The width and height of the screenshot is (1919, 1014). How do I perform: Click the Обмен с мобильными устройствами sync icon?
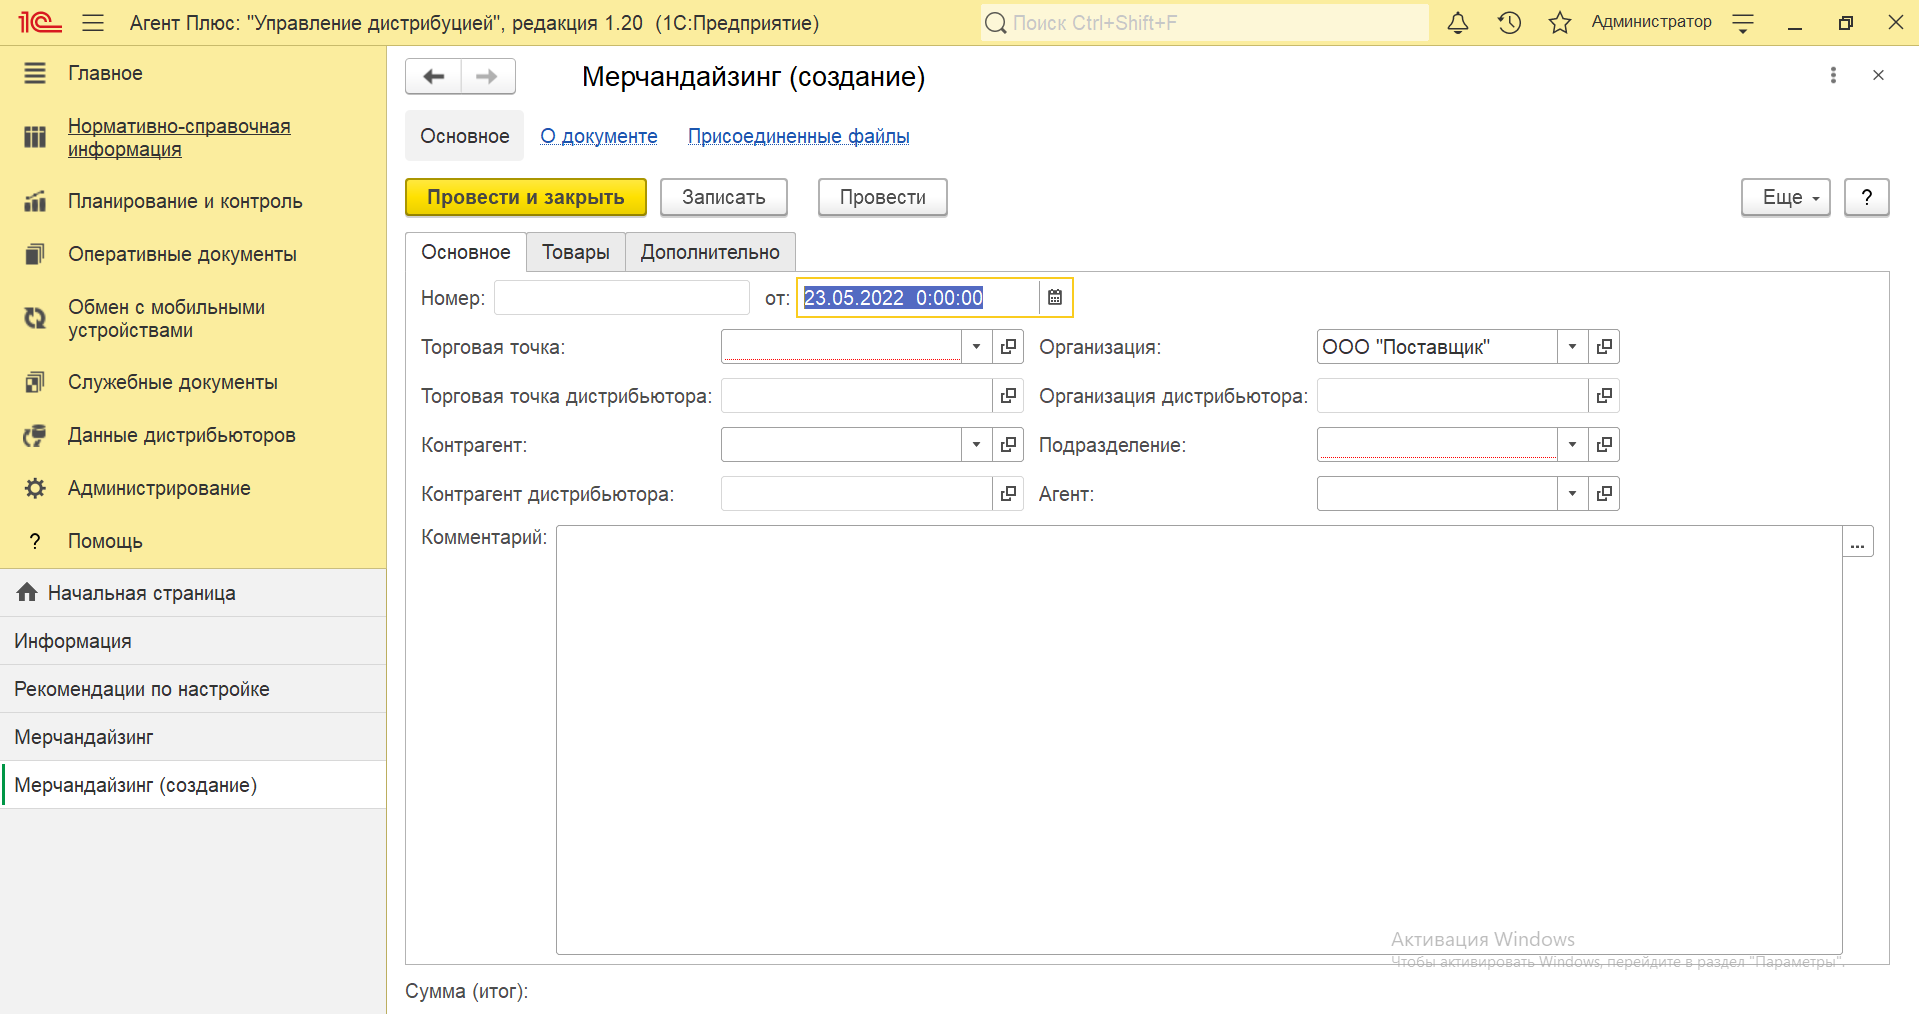(x=35, y=318)
